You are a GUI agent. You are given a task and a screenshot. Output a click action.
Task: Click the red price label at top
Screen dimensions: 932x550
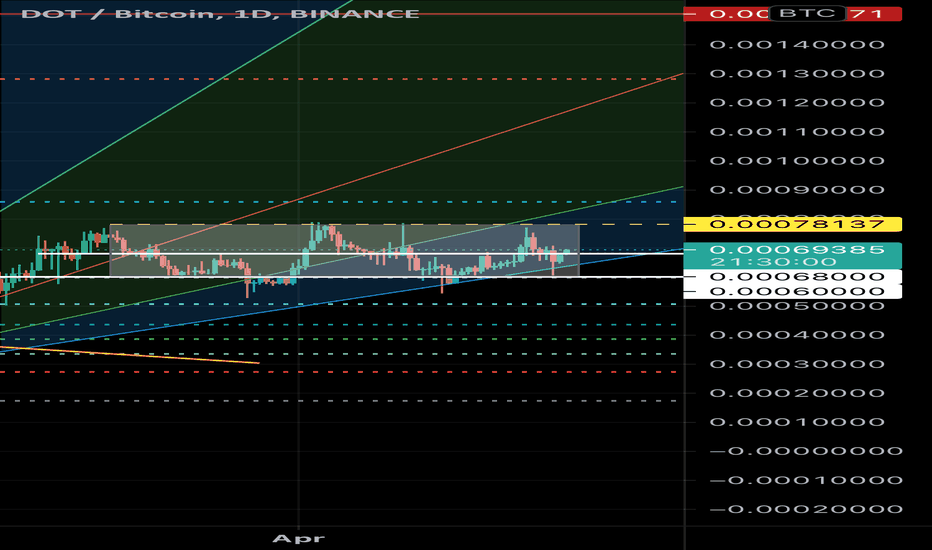[793, 14]
